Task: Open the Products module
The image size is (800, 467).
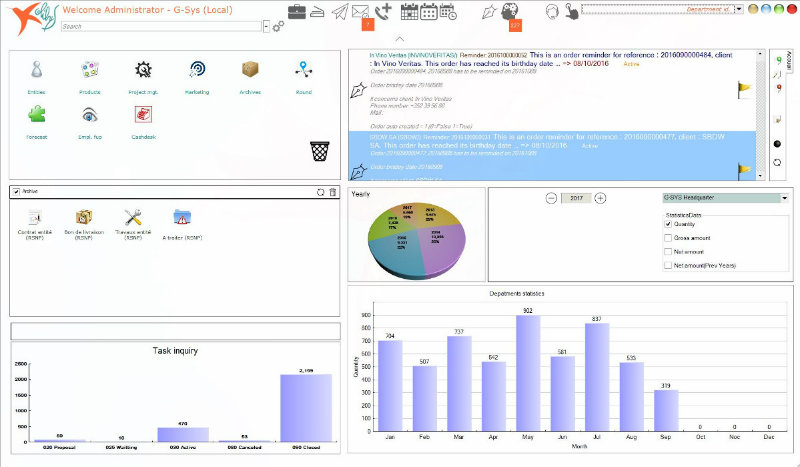Action: pyautogui.click(x=90, y=71)
